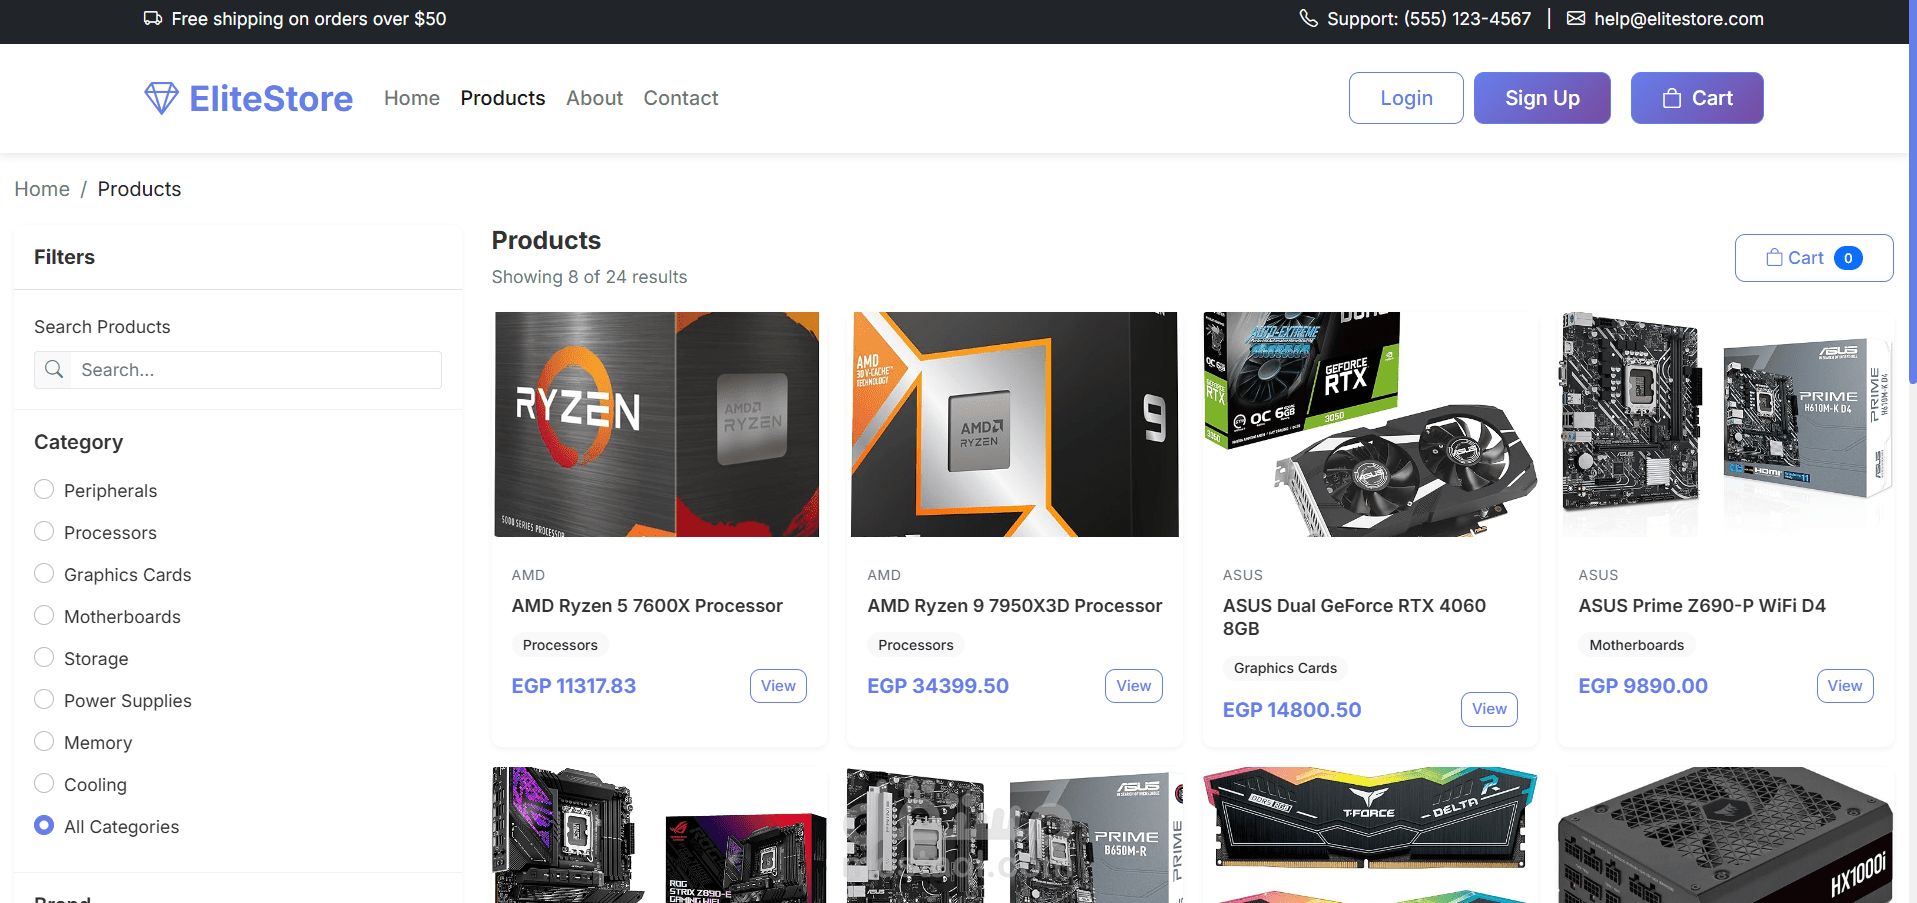This screenshot has width=1917, height=903.
Task: Select the Peripherals category radio button
Action: click(x=44, y=489)
